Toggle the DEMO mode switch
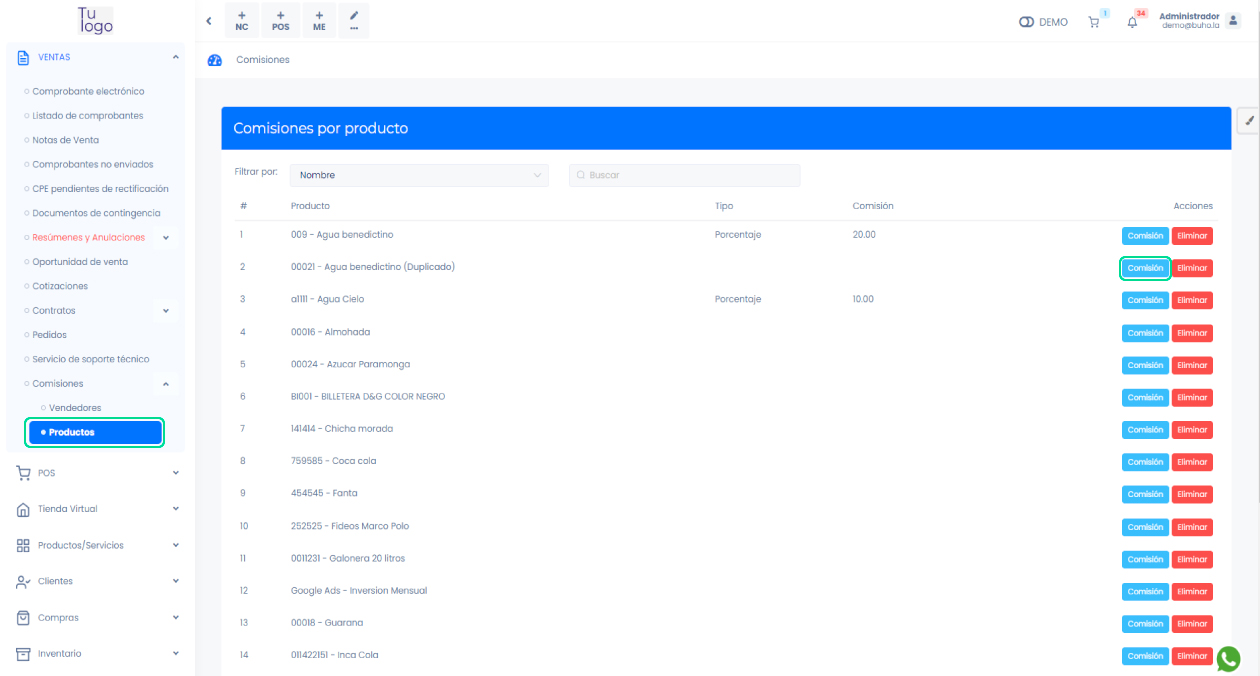Screen dimensions: 1260x676 pos(1027,22)
